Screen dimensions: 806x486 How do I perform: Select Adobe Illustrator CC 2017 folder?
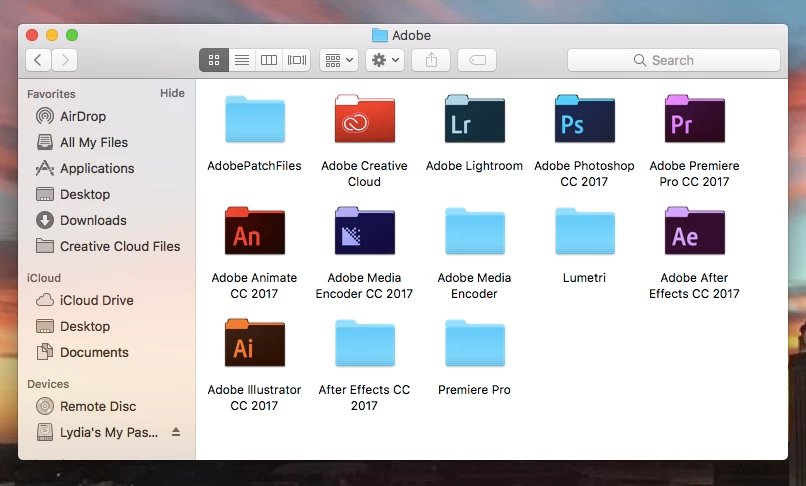(255, 343)
